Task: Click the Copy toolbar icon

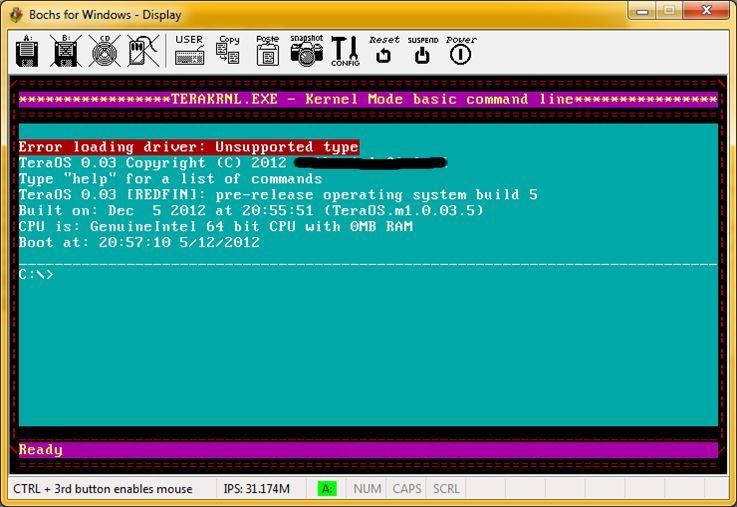Action: point(228,50)
